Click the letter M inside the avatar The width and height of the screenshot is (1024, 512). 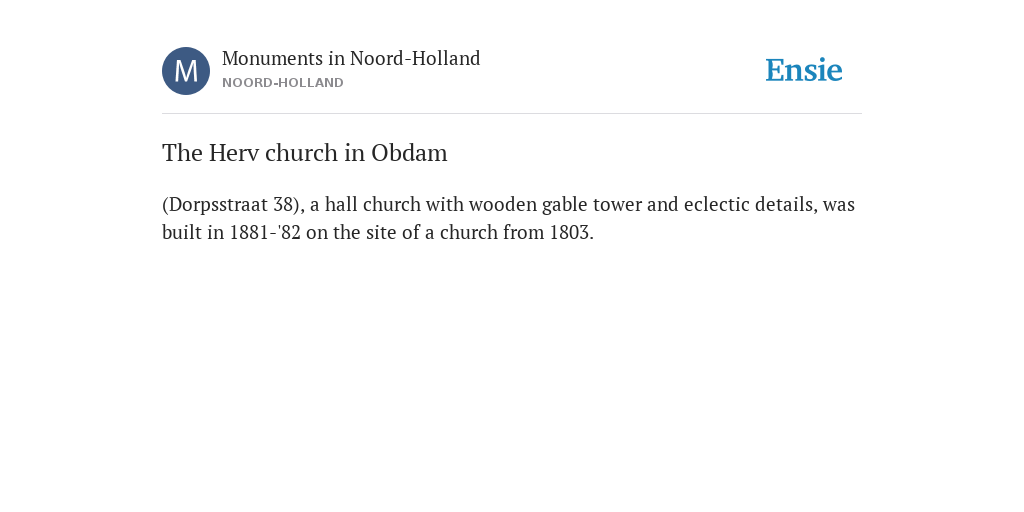(186, 71)
